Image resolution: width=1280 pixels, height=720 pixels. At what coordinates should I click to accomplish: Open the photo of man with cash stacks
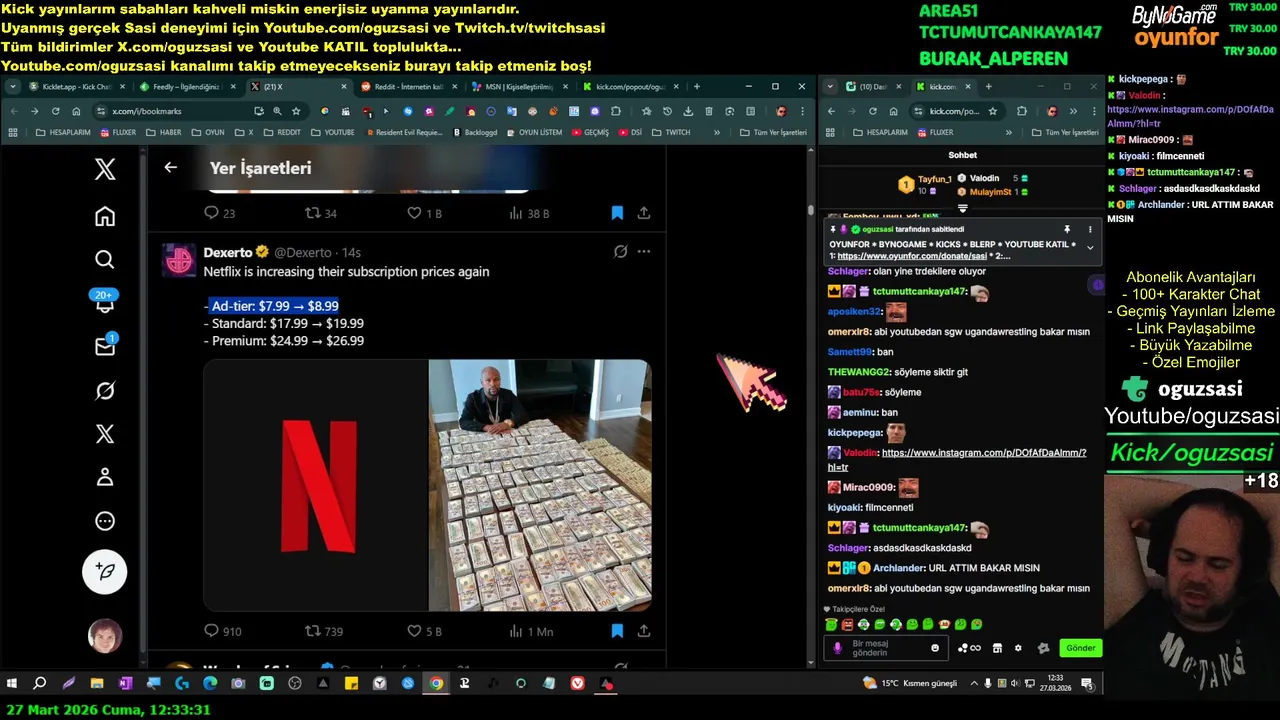pyautogui.click(x=540, y=485)
